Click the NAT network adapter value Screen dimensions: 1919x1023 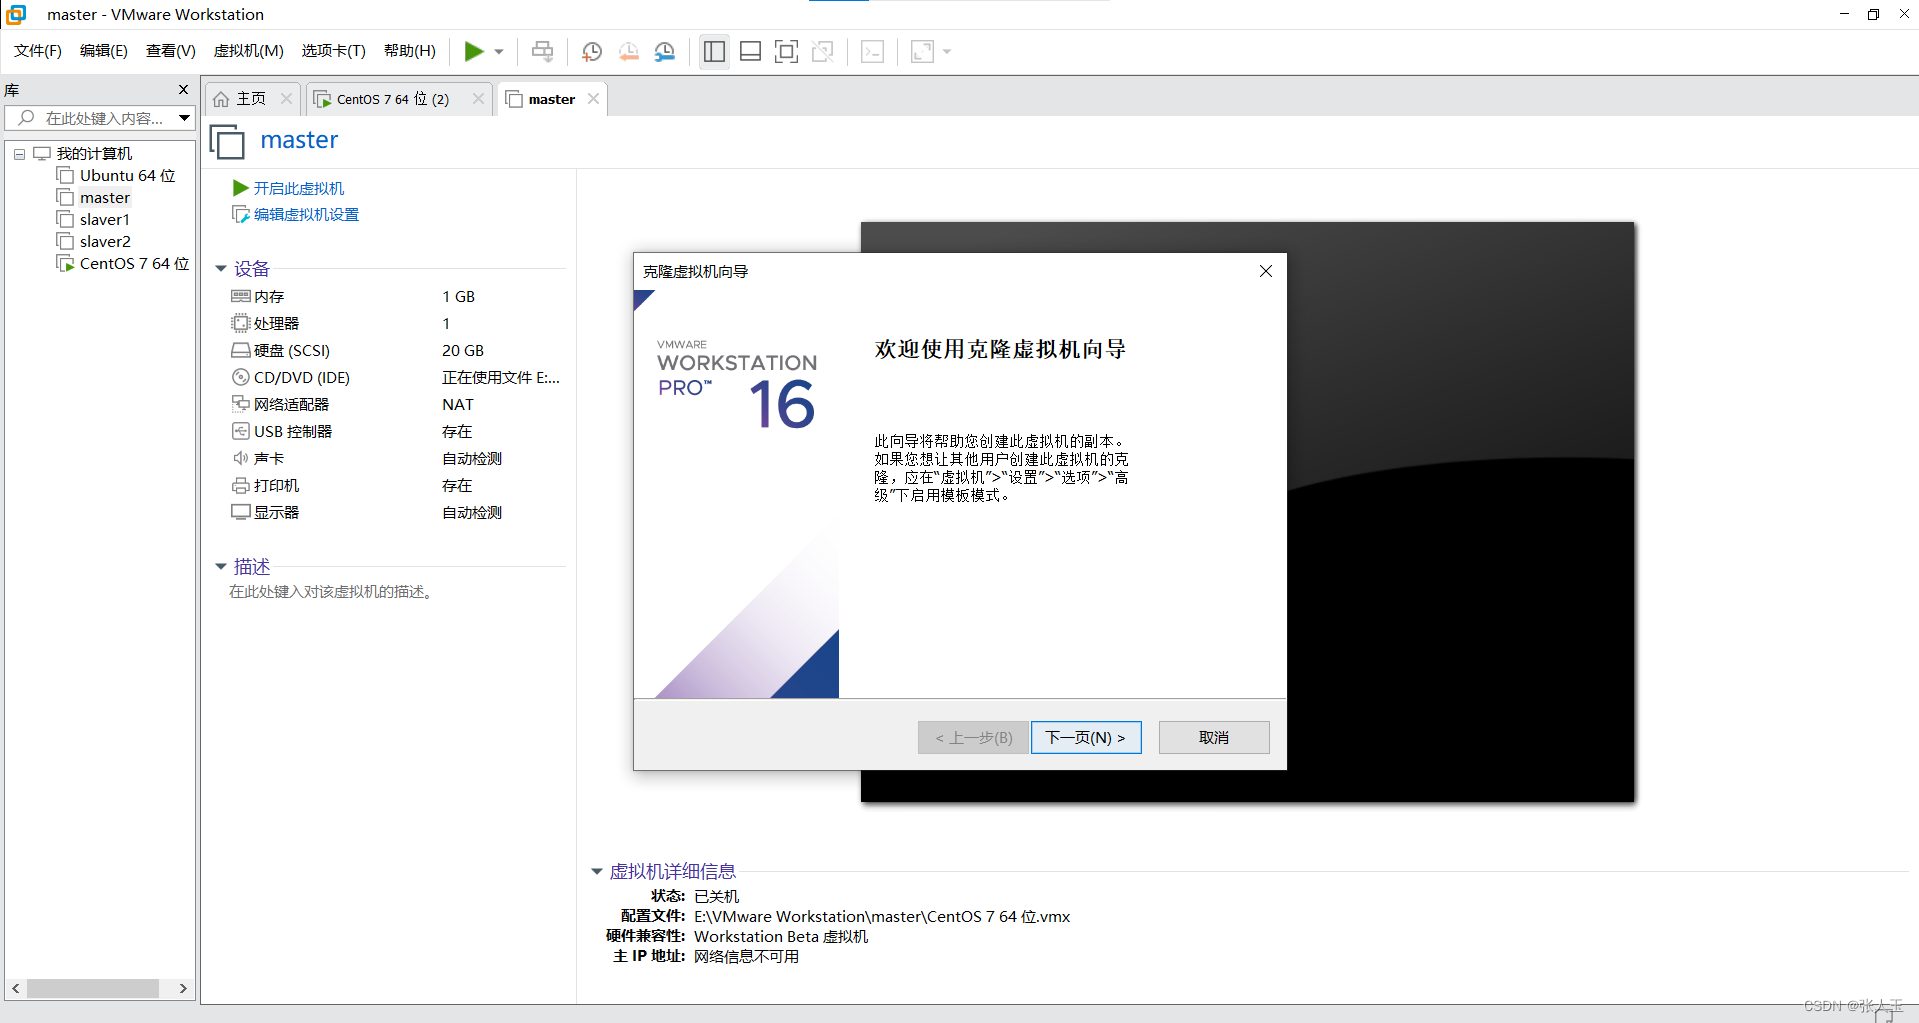pyautogui.click(x=458, y=404)
